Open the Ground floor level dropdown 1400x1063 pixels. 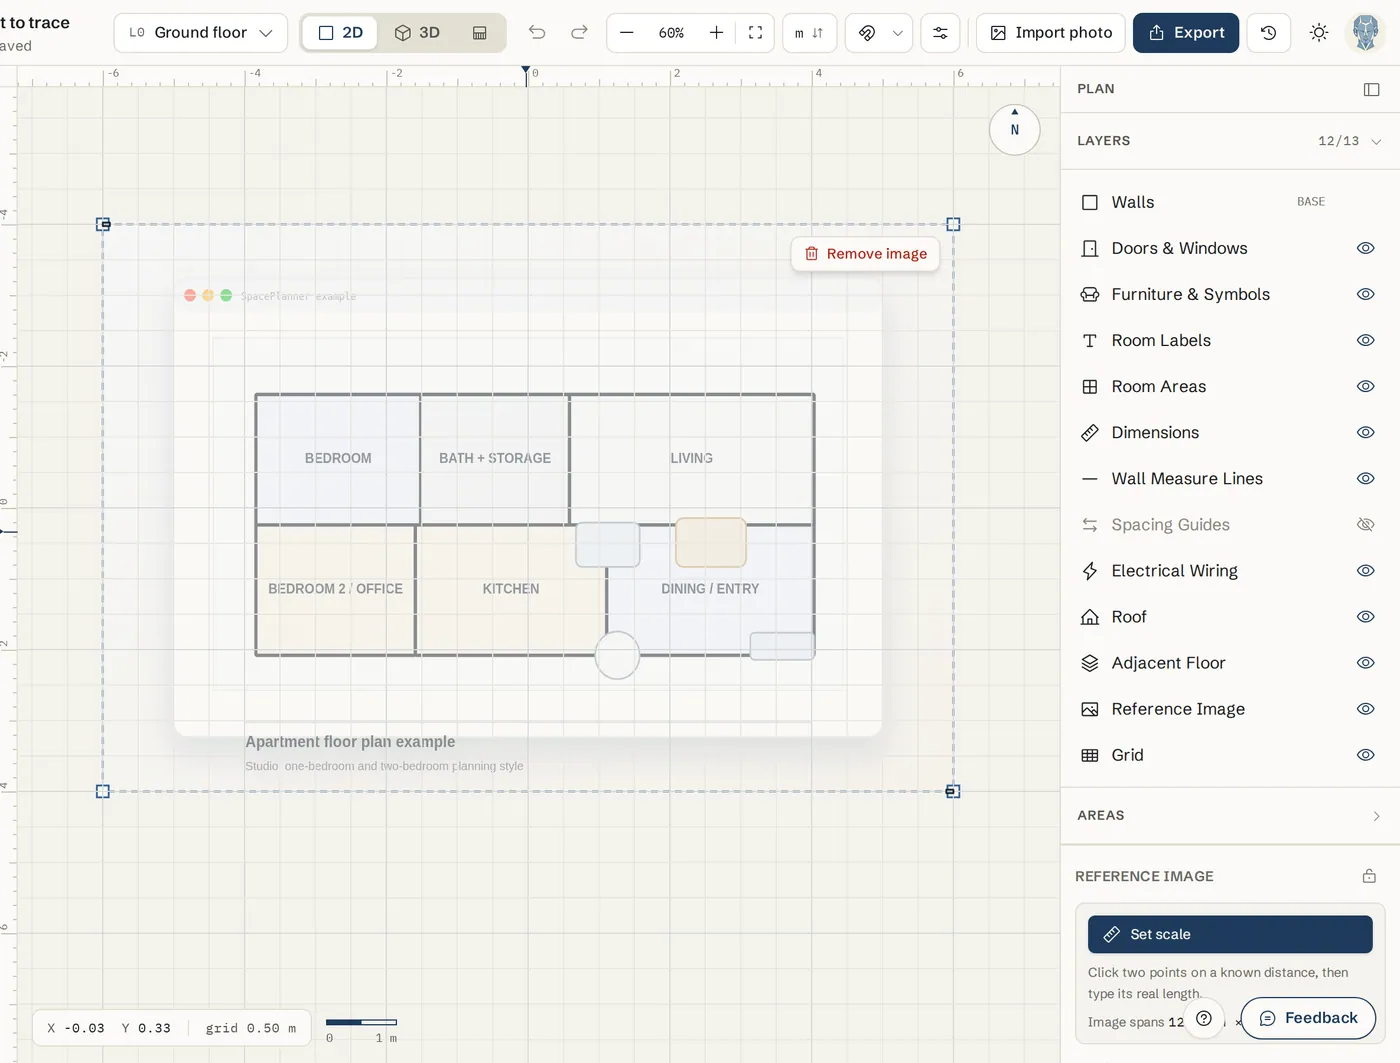201,33
